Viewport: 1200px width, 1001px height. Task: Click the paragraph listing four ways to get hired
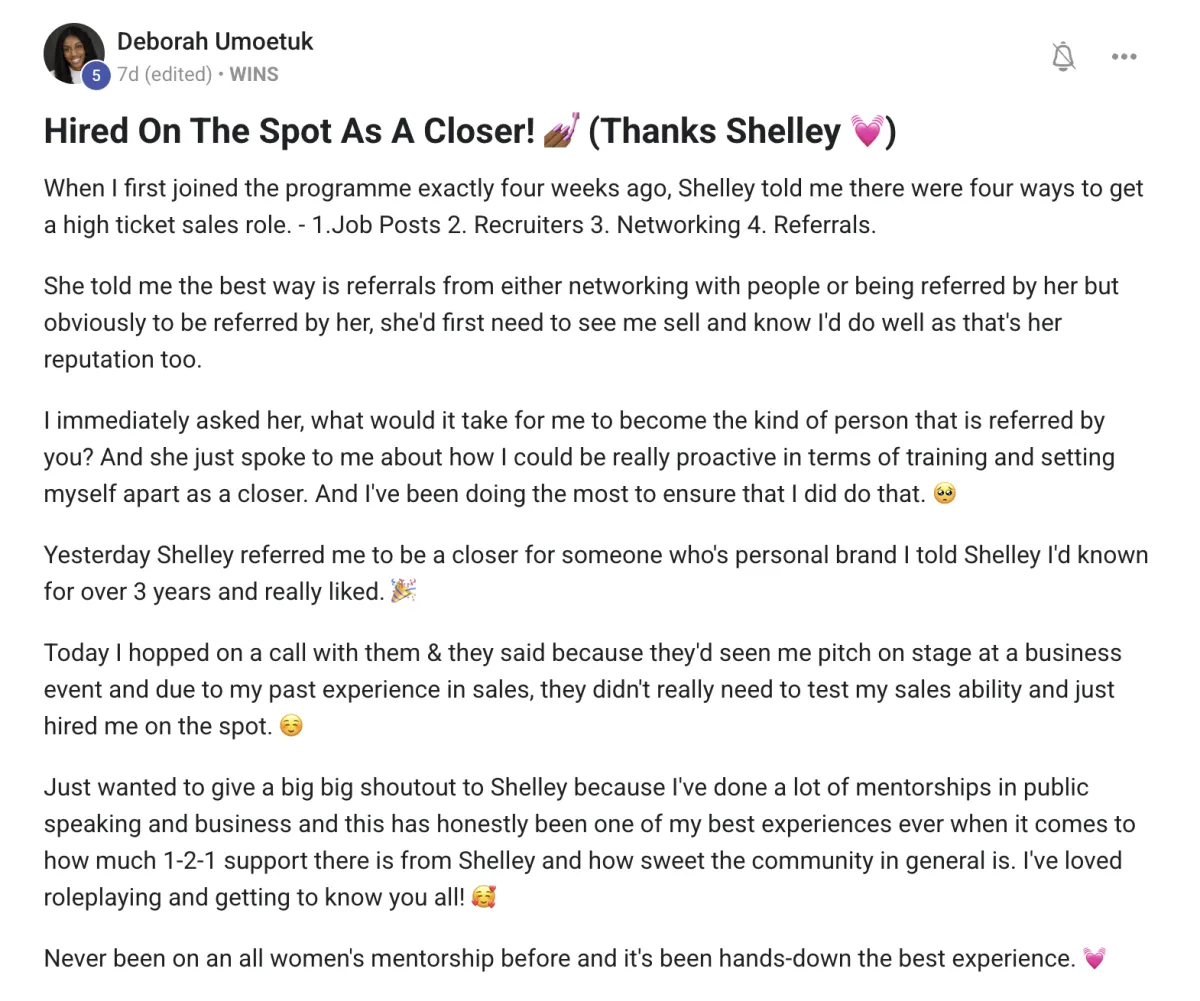594,207
